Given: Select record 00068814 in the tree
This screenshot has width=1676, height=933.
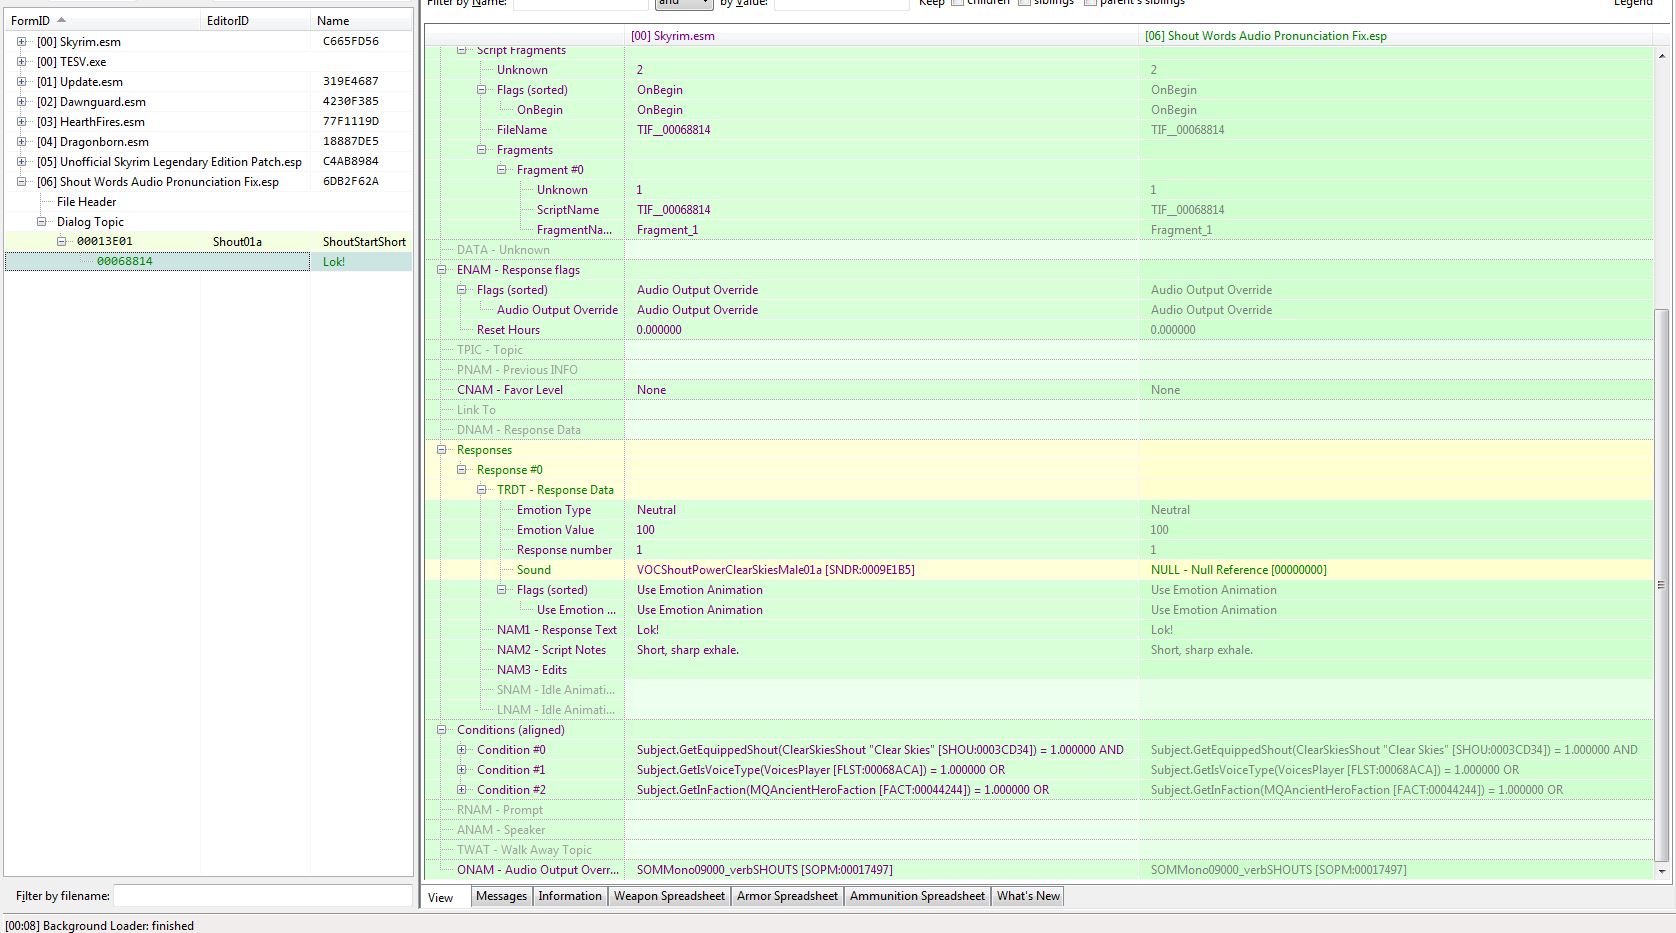Looking at the screenshot, I should point(125,262).
